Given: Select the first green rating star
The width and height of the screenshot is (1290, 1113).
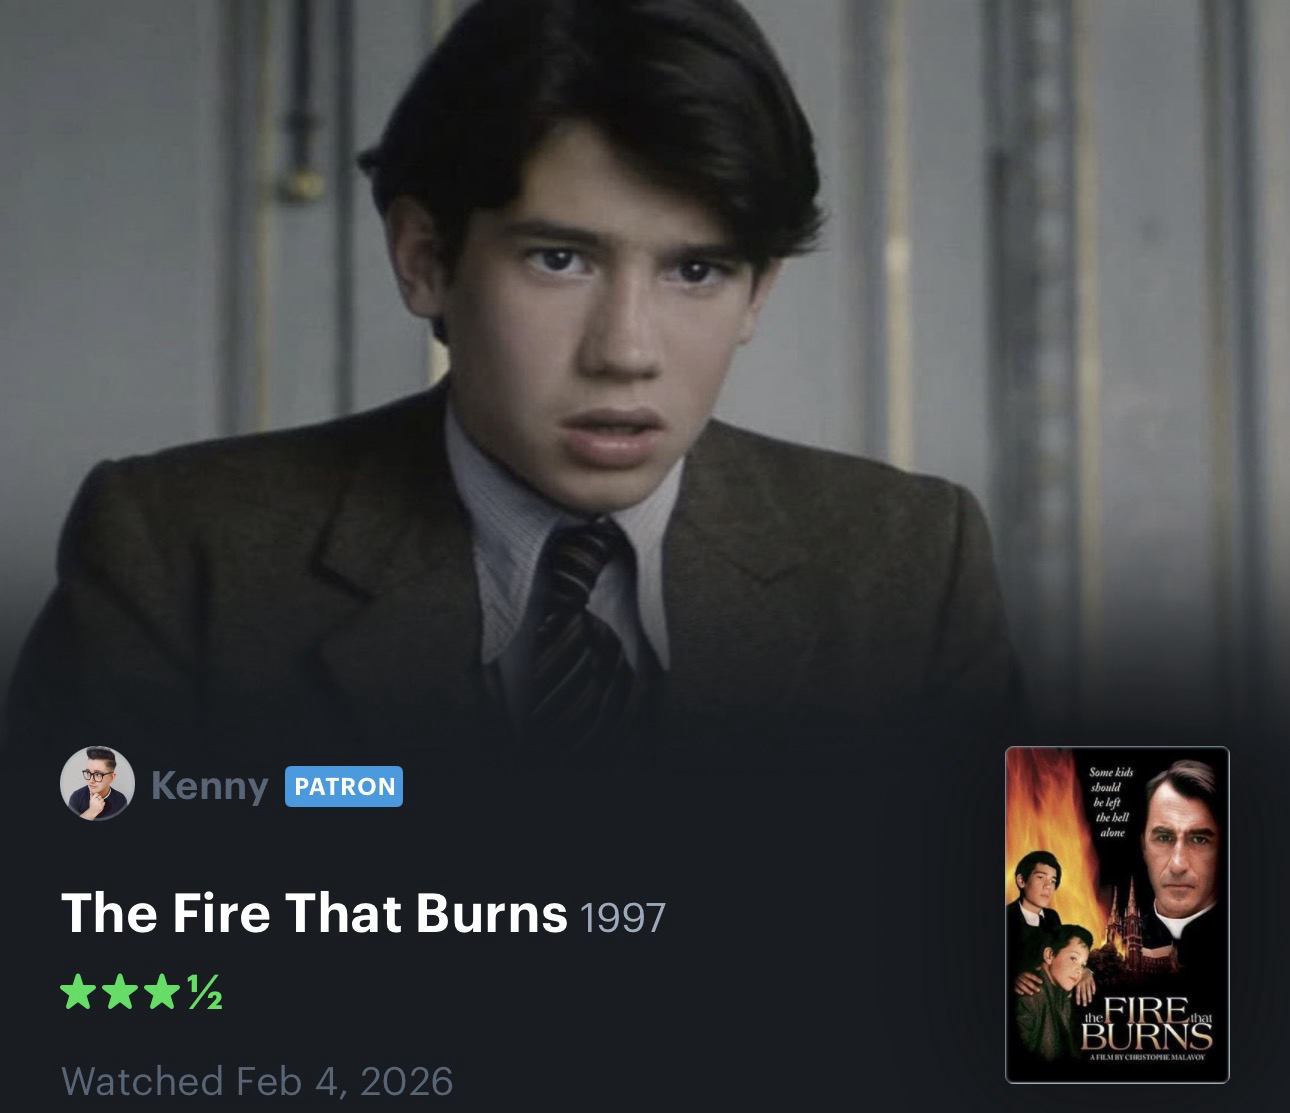Looking at the screenshot, I should 77,994.
